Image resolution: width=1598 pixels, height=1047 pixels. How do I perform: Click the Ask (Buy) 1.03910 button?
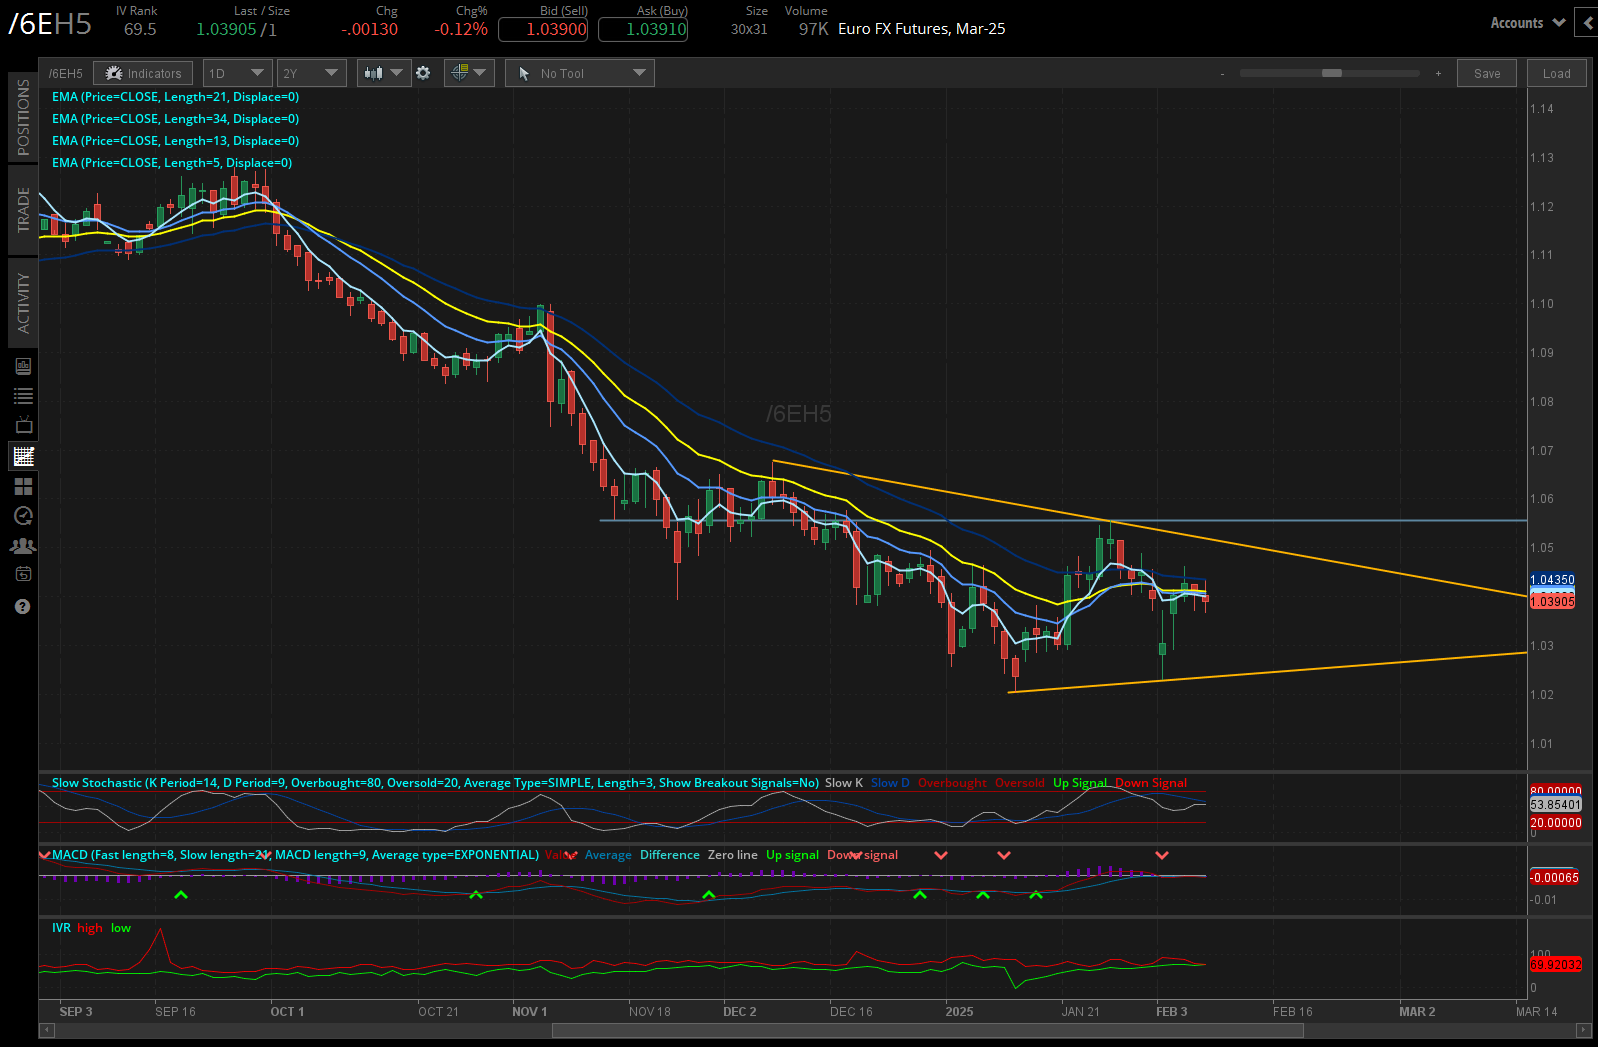coord(643,29)
